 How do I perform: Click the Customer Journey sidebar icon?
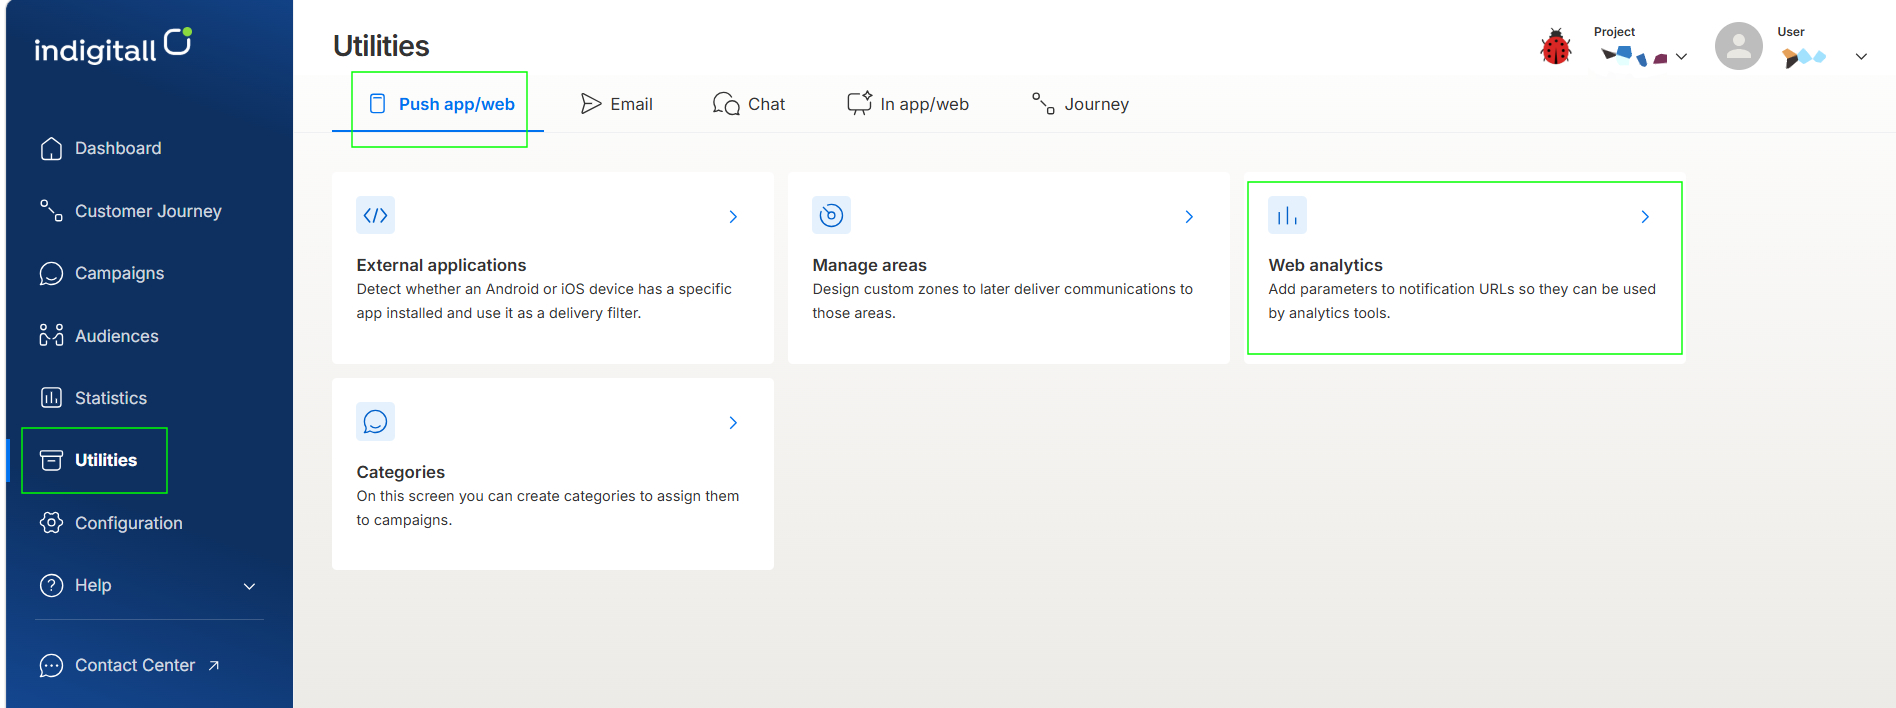coord(51,211)
